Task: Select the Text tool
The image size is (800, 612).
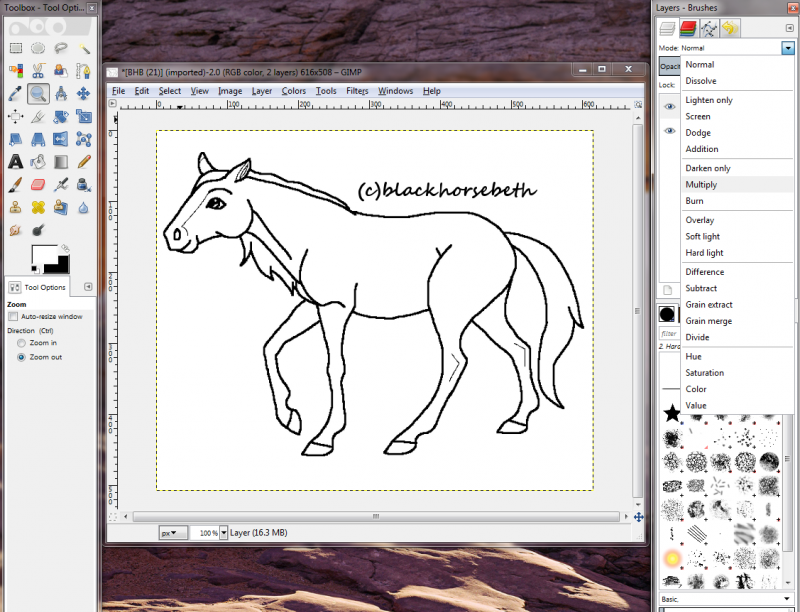Action: tap(16, 162)
